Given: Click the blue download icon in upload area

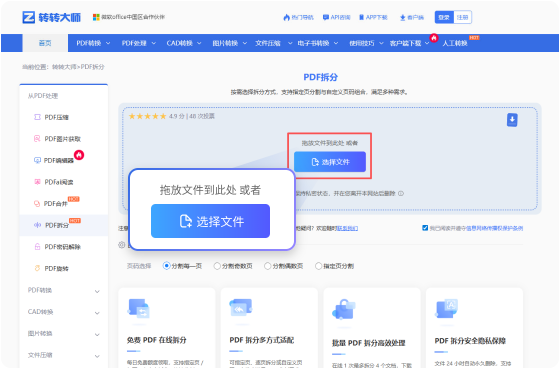Looking at the screenshot, I should (512, 120).
